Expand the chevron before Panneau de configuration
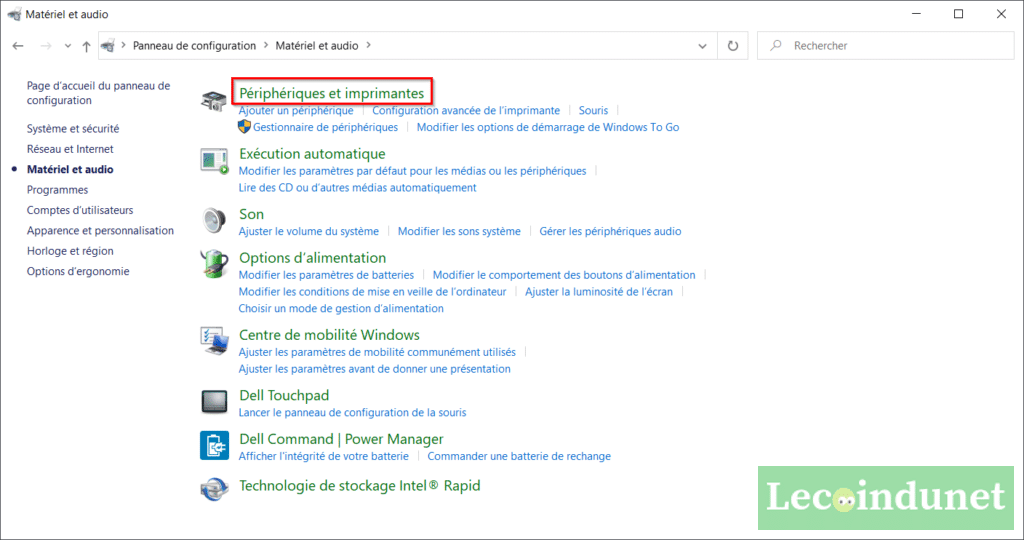The image size is (1024, 540). (123, 46)
